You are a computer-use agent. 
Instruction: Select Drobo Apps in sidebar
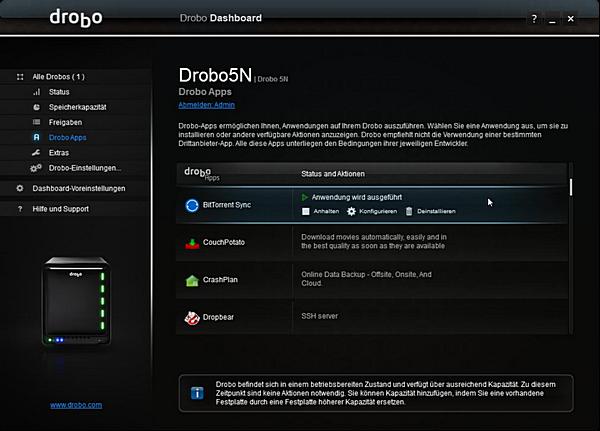(67, 137)
